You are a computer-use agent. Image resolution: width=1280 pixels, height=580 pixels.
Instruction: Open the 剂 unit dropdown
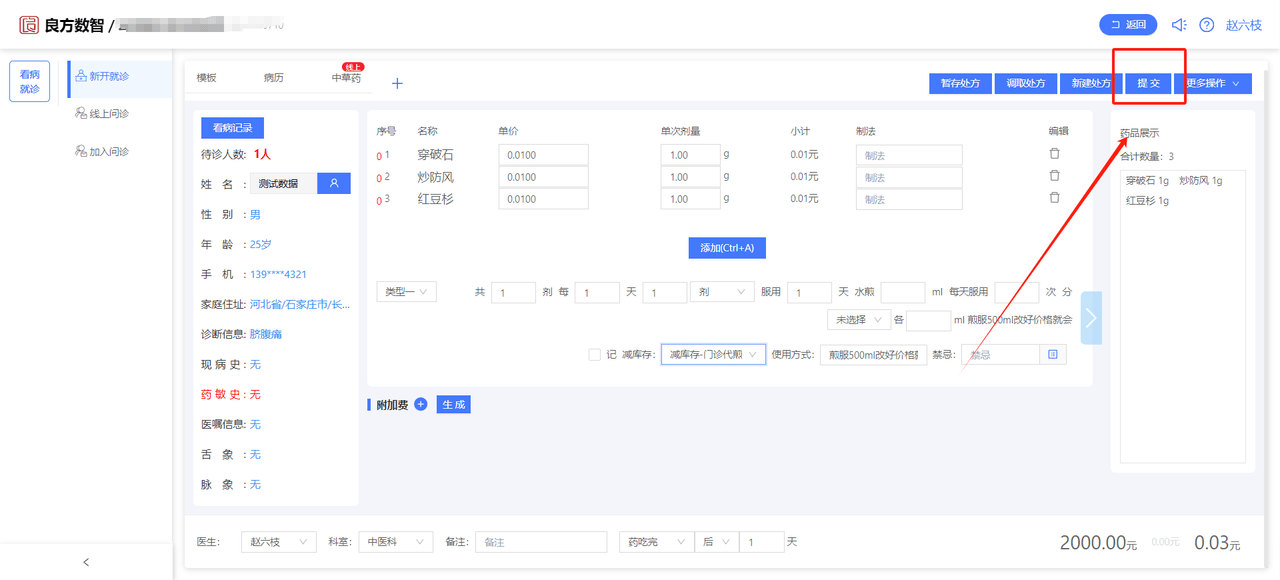point(722,292)
